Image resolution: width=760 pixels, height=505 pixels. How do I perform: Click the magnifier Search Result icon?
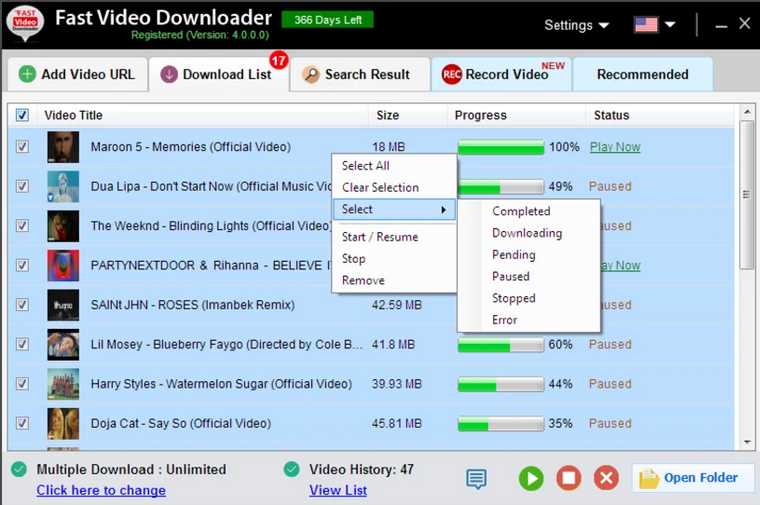click(x=311, y=74)
